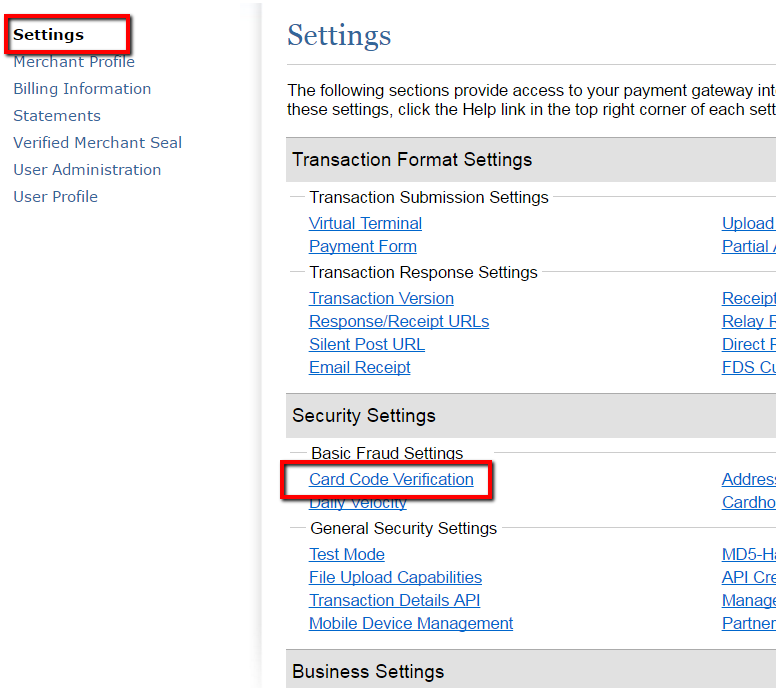Viewport: 776px width, 688px height.
Task: Open Billing Information from sidebar
Action: coord(82,89)
